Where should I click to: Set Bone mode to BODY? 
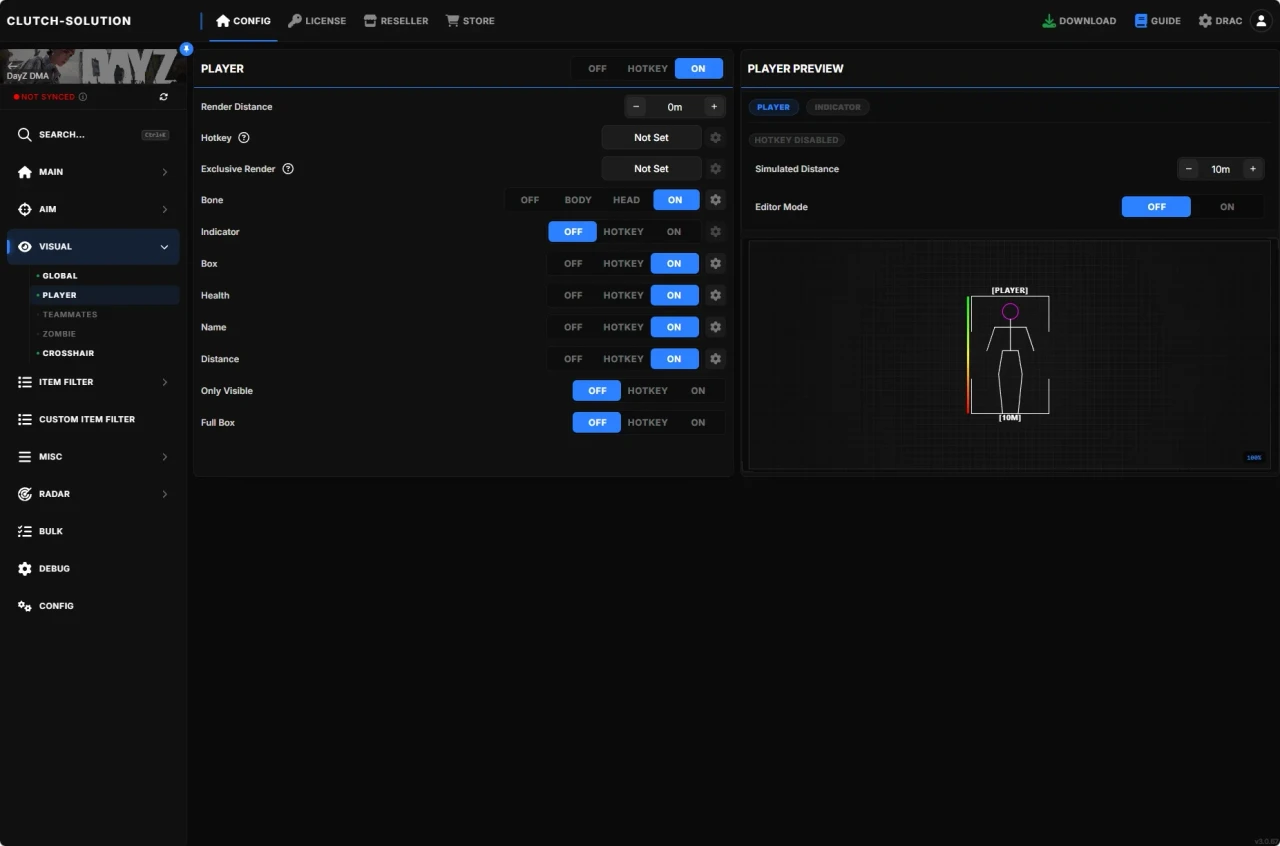pyautogui.click(x=578, y=200)
